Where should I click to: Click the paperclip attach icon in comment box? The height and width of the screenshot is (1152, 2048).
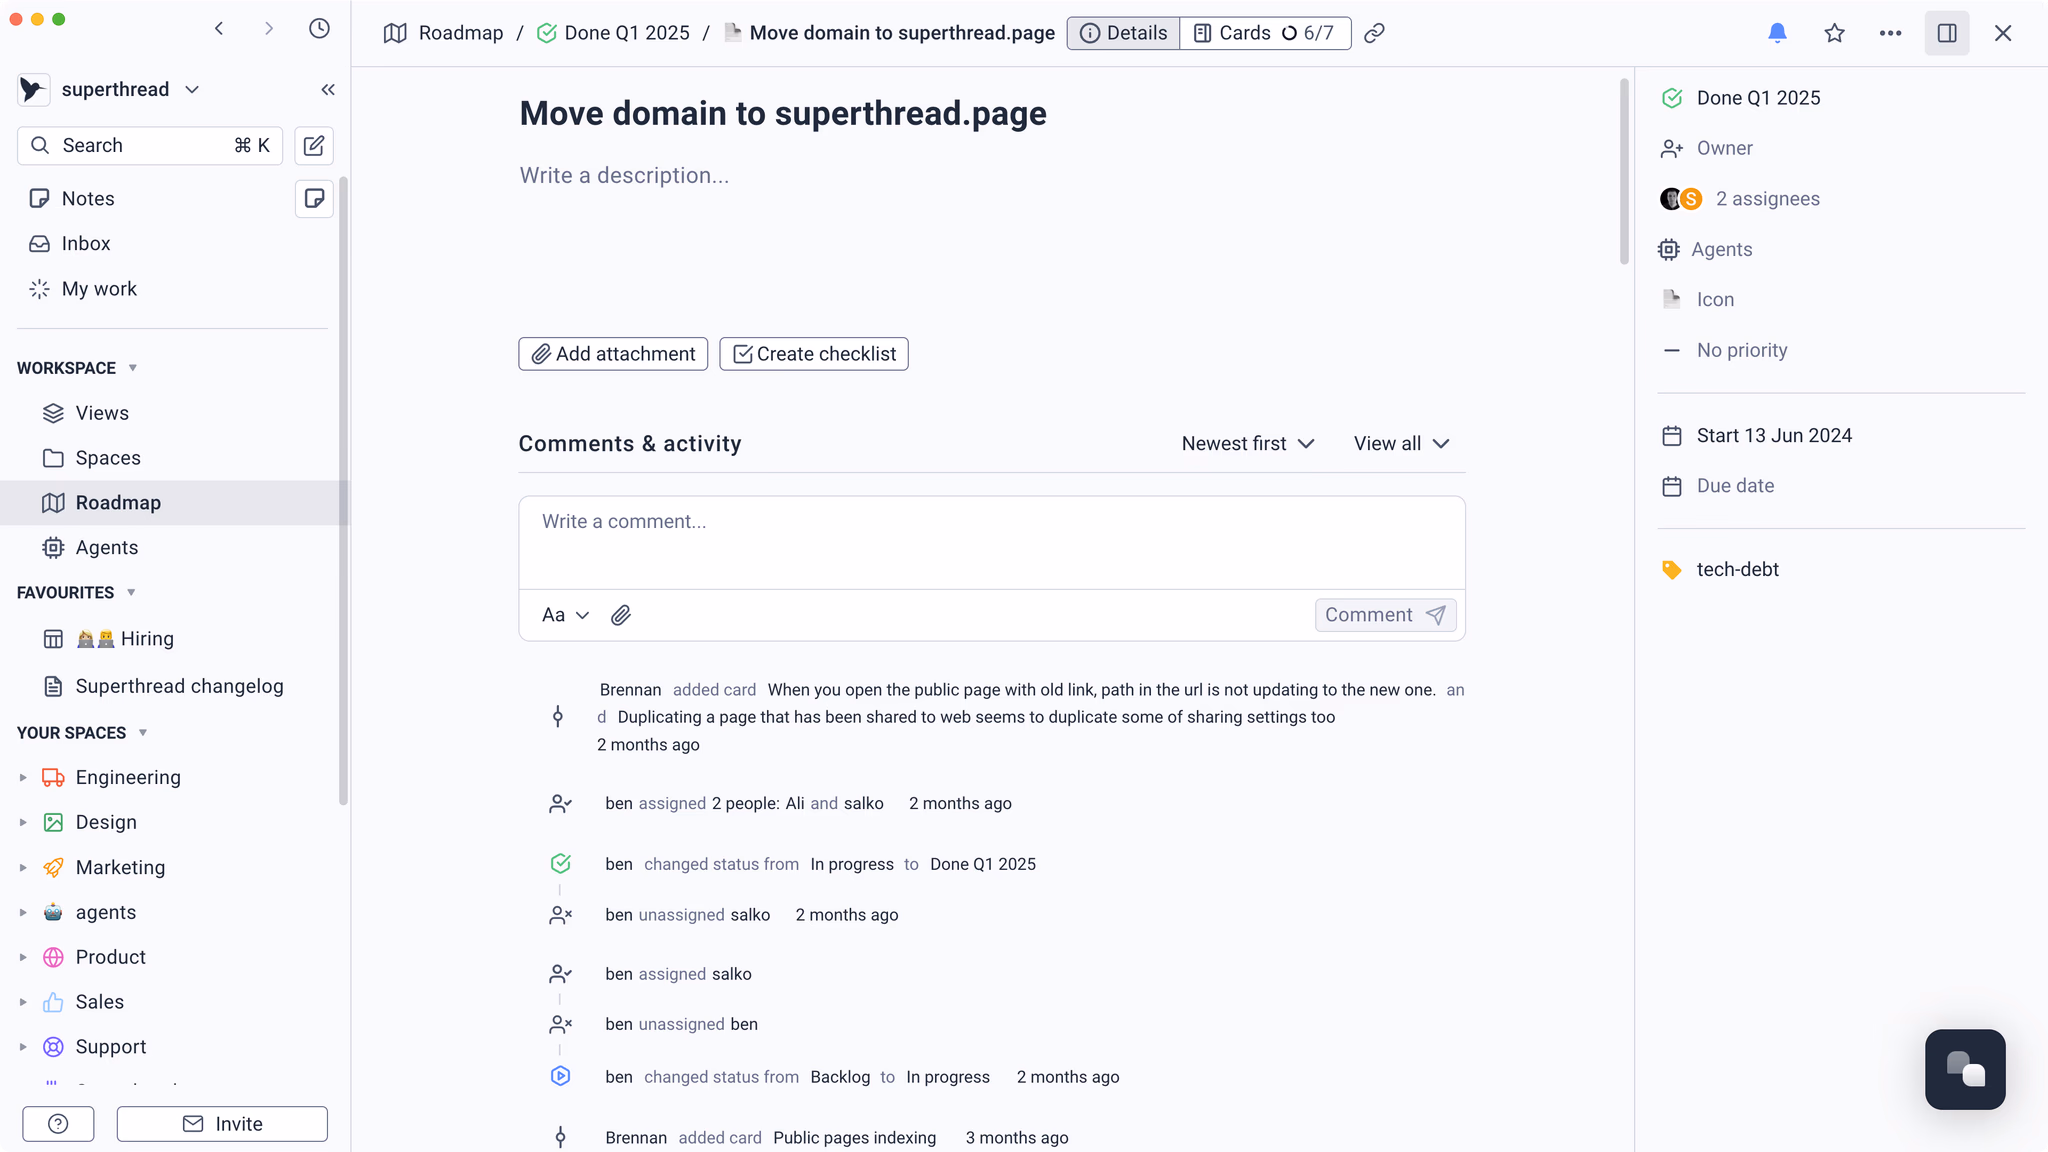tap(621, 615)
